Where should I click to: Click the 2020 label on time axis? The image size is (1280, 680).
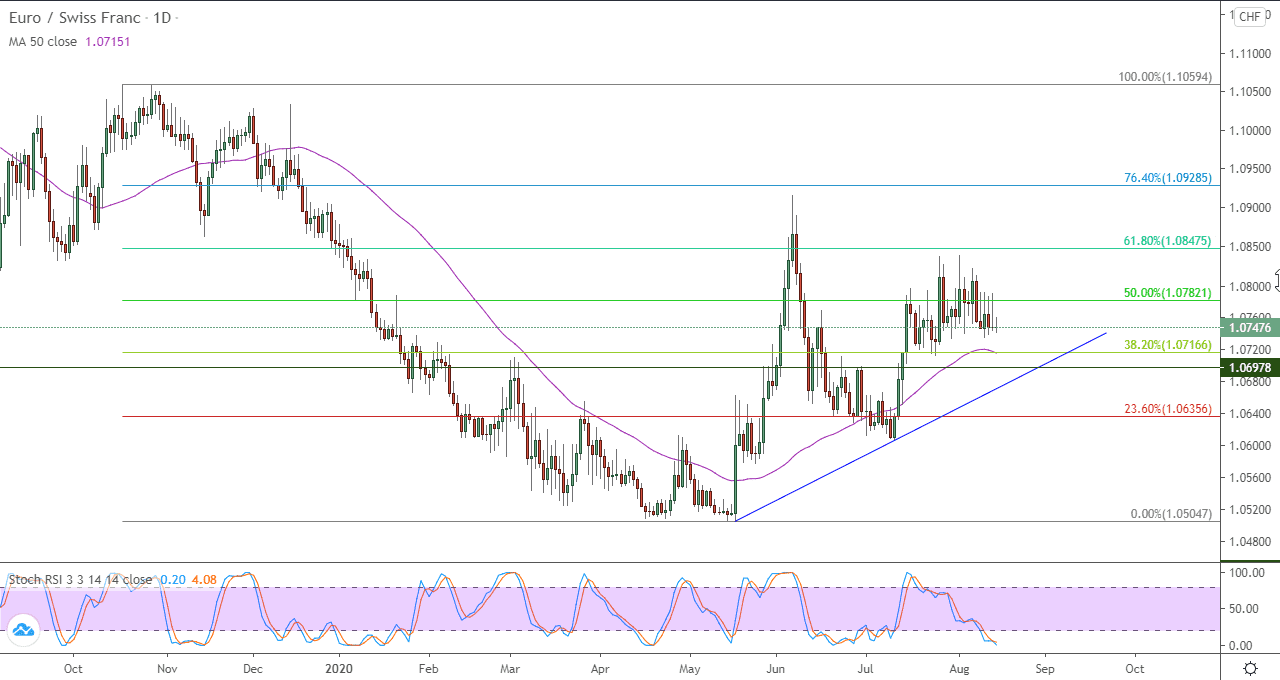coord(340,668)
